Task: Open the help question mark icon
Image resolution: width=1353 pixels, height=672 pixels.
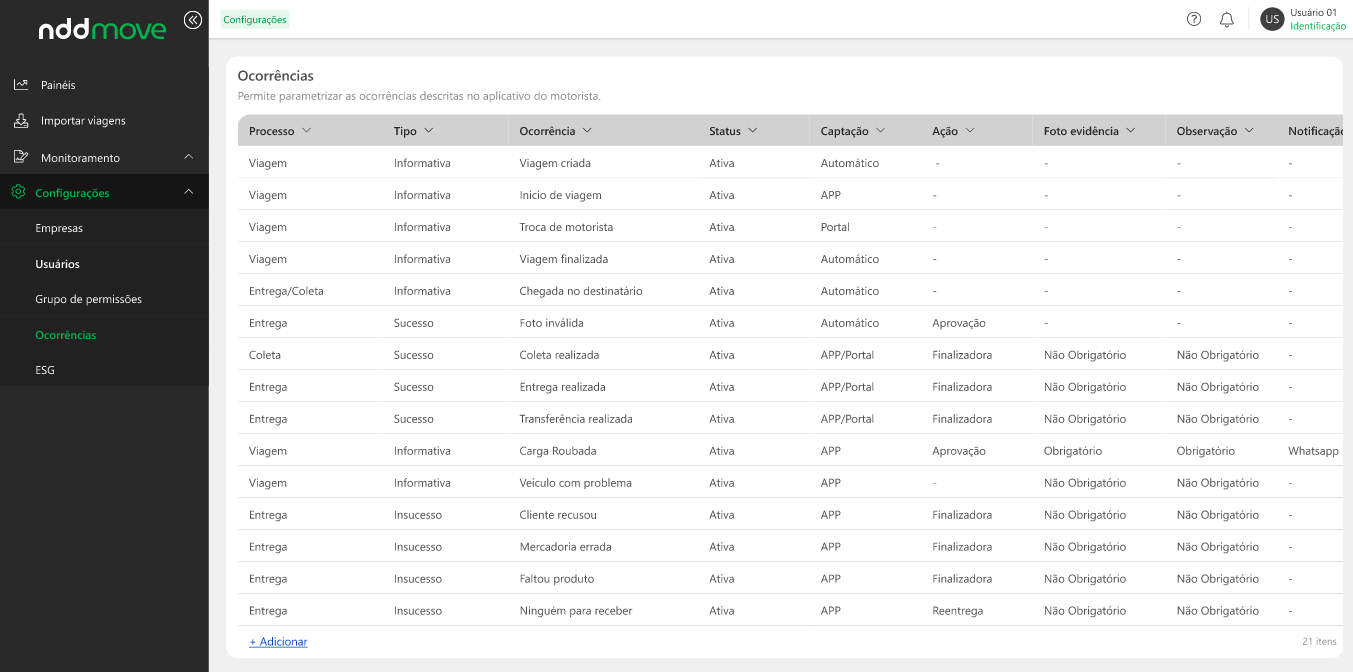Action: [1194, 19]
